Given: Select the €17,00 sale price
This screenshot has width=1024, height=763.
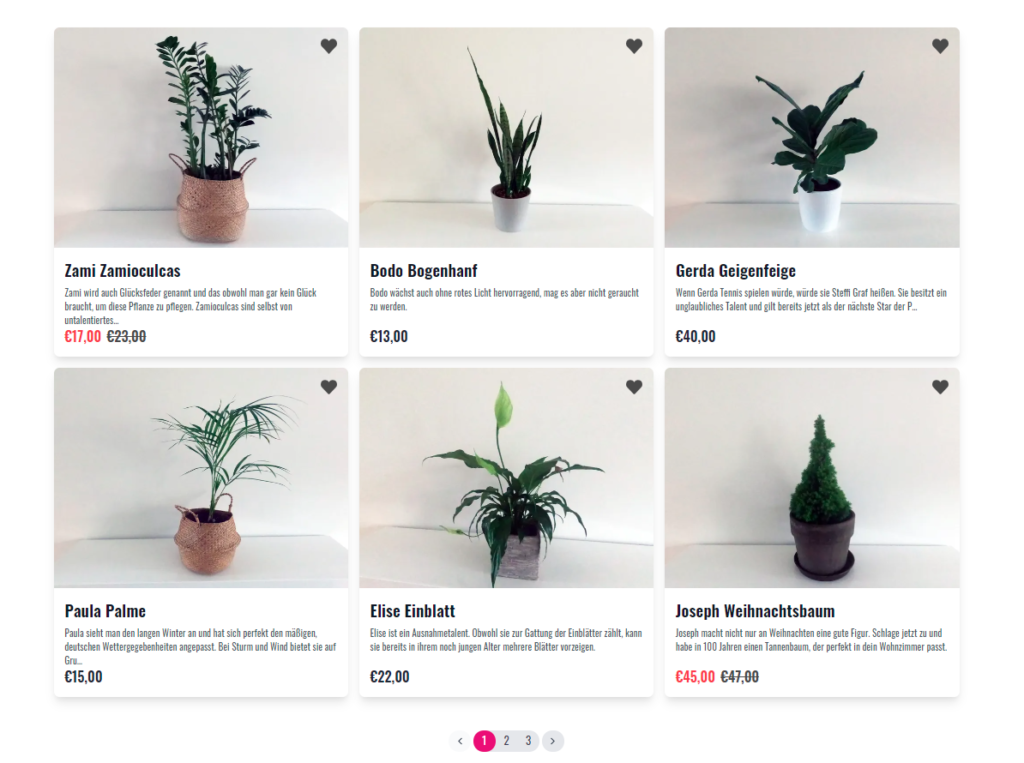Looking at the screenshot, I should click(83, 336).
